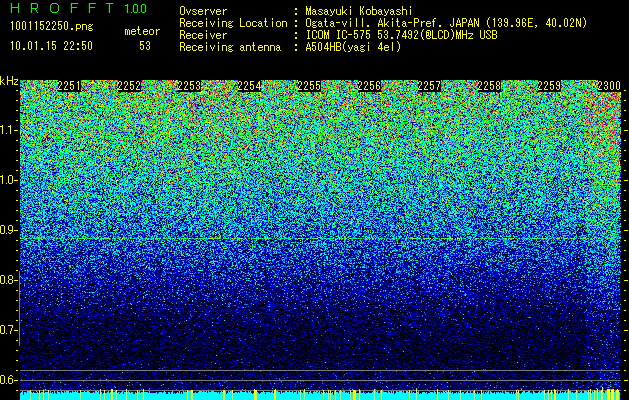Click the HROFFT 1.0.0 title text
629x400 pixels.
point(79,8)
